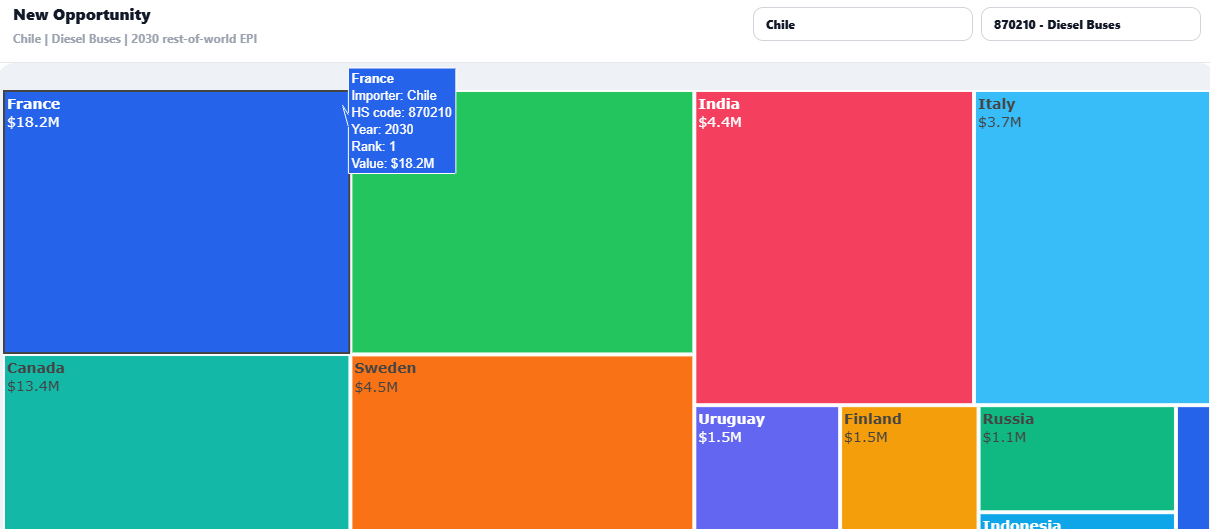This screenshot has width=1210, height=529.
Task: Click the green Russia $1.1M tile
Action: coord(1077,459)
